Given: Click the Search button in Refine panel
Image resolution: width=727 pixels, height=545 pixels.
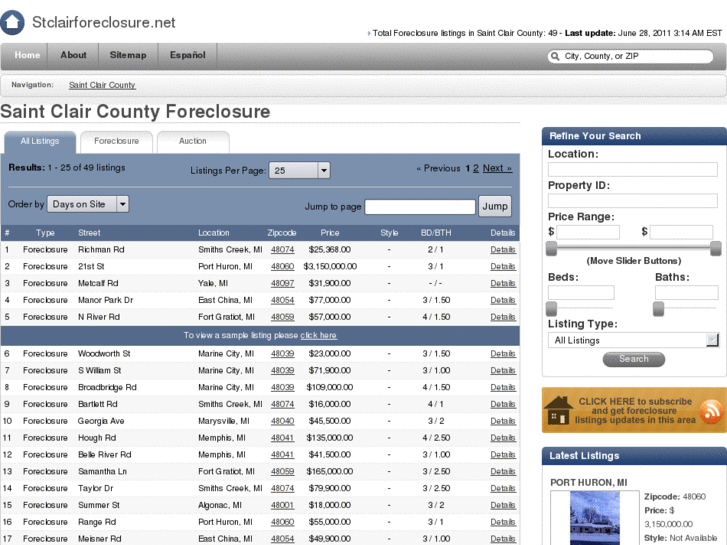Looking at the screenshot, I should (634, 359).
